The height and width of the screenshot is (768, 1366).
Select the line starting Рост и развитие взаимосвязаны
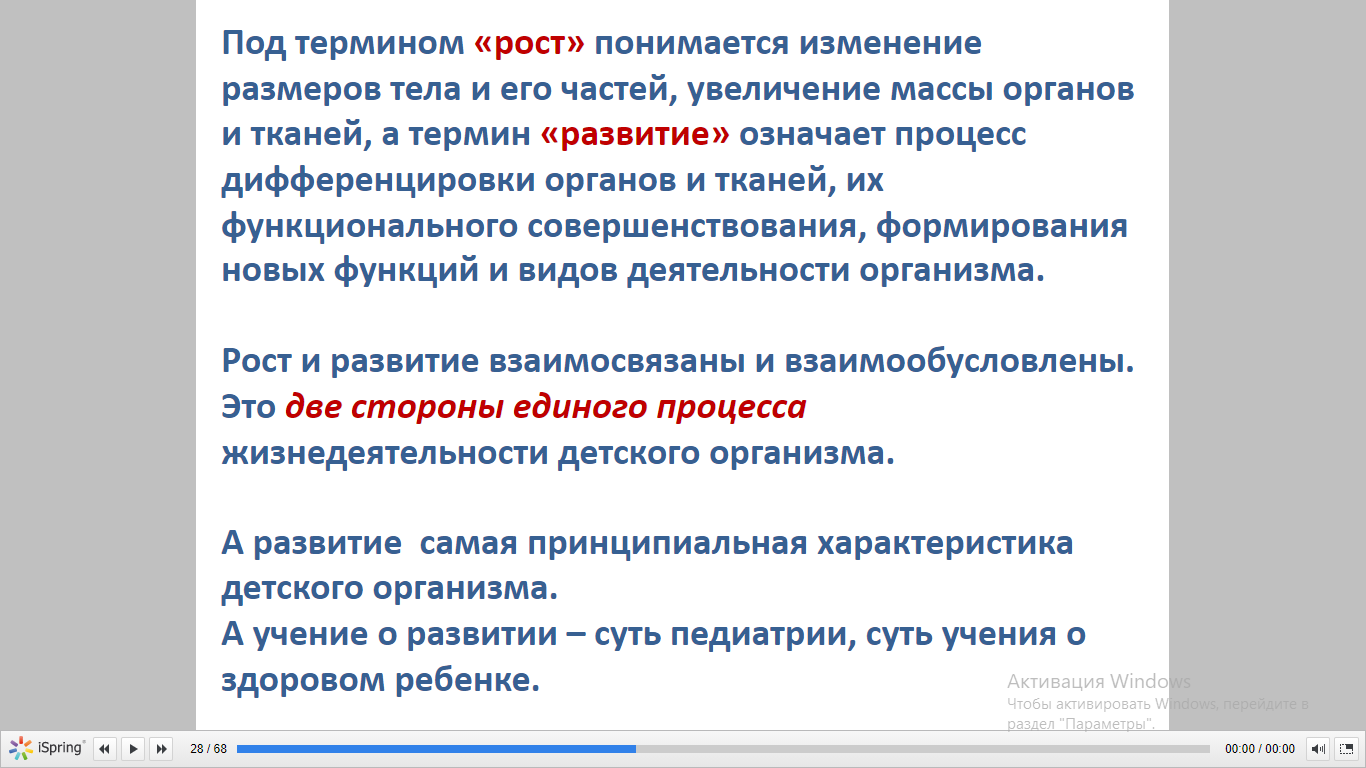(x=678, y=362)
